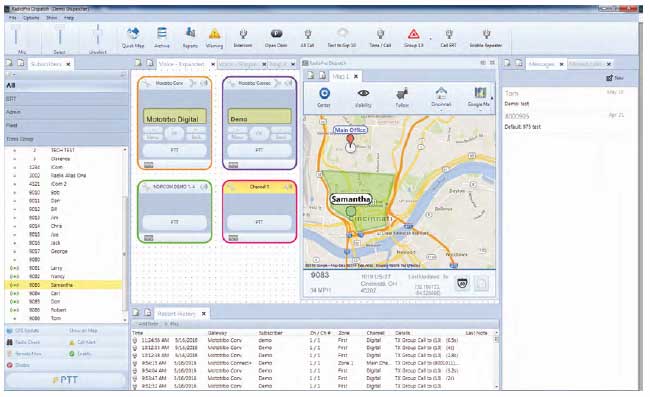Click PTT on the NORCOM DEMO tile
Image resolution: width=650 pixels, height=397 pixels.
pos(175,222)
